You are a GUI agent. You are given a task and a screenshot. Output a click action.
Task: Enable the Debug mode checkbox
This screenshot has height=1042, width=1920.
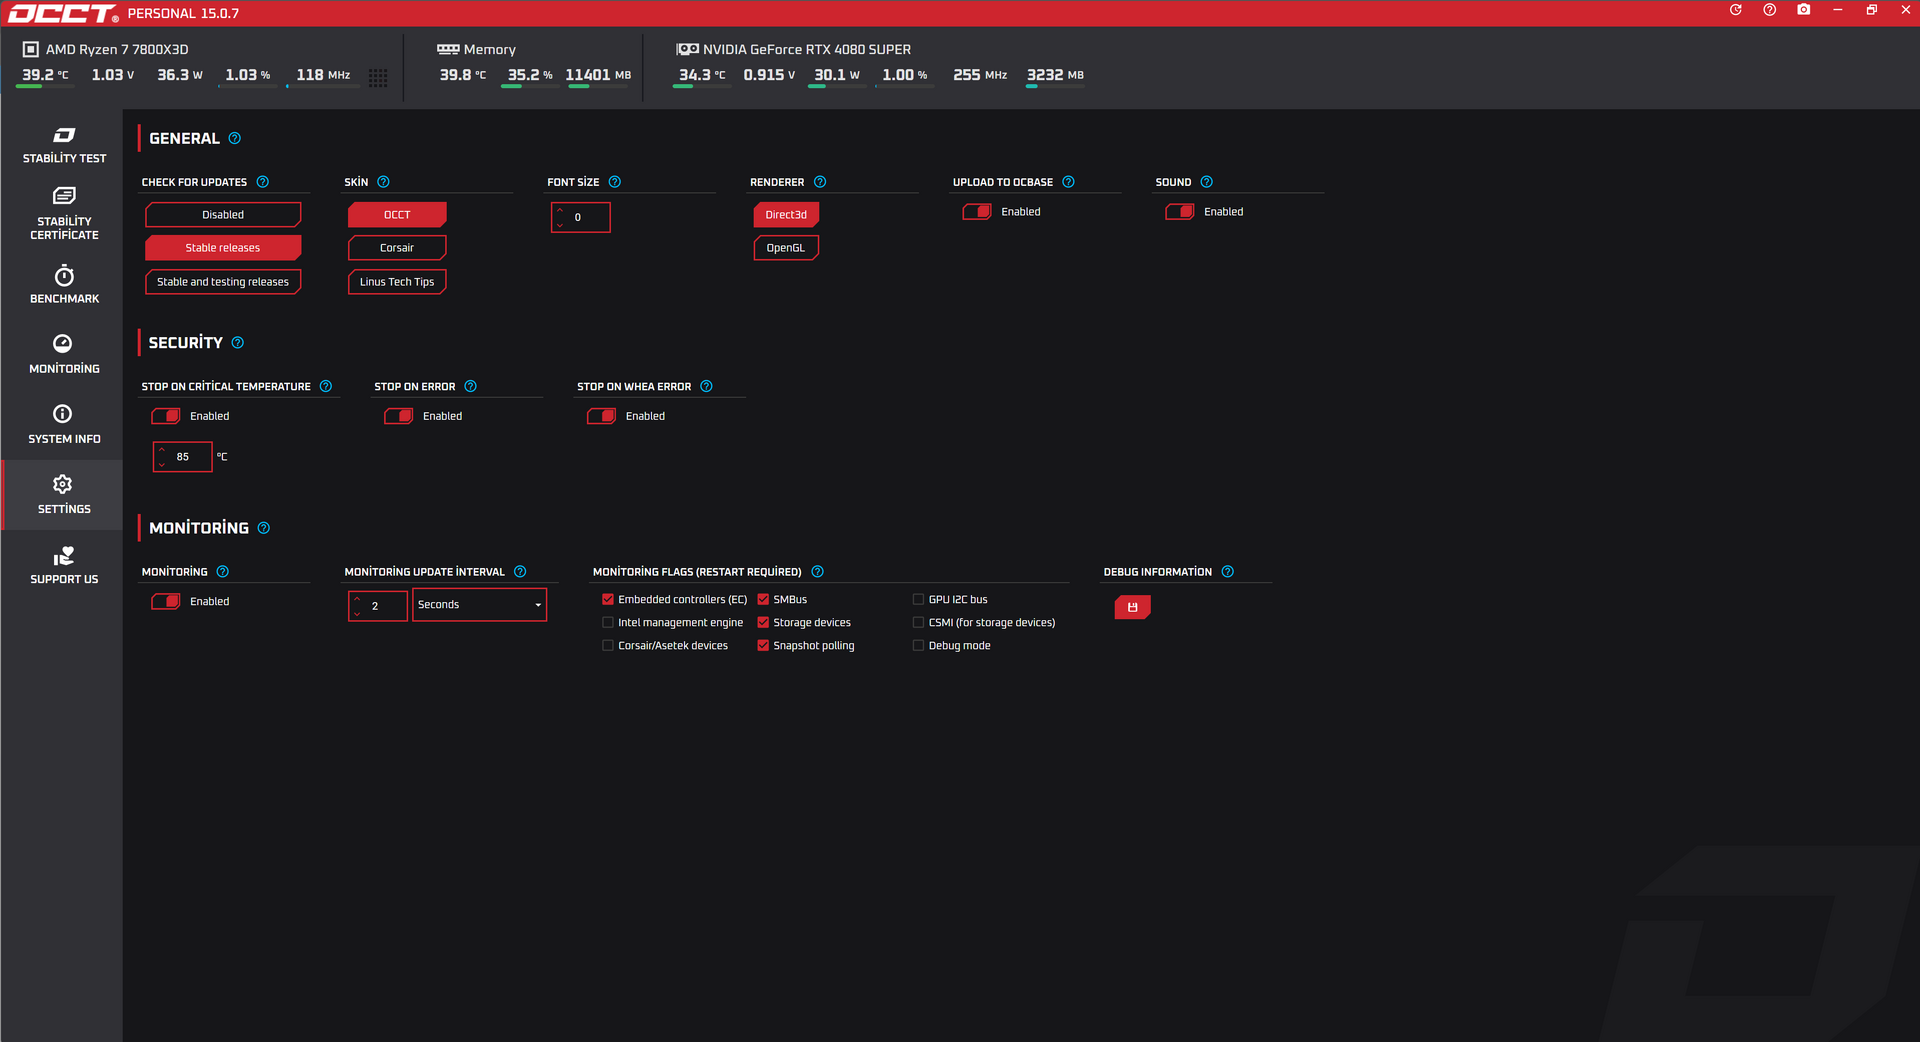[918, 646]
